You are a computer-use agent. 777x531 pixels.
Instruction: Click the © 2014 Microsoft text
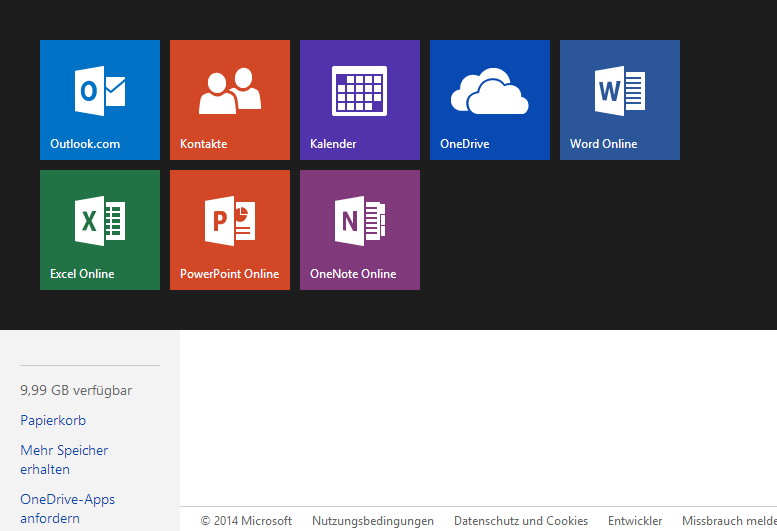(246, 521)
